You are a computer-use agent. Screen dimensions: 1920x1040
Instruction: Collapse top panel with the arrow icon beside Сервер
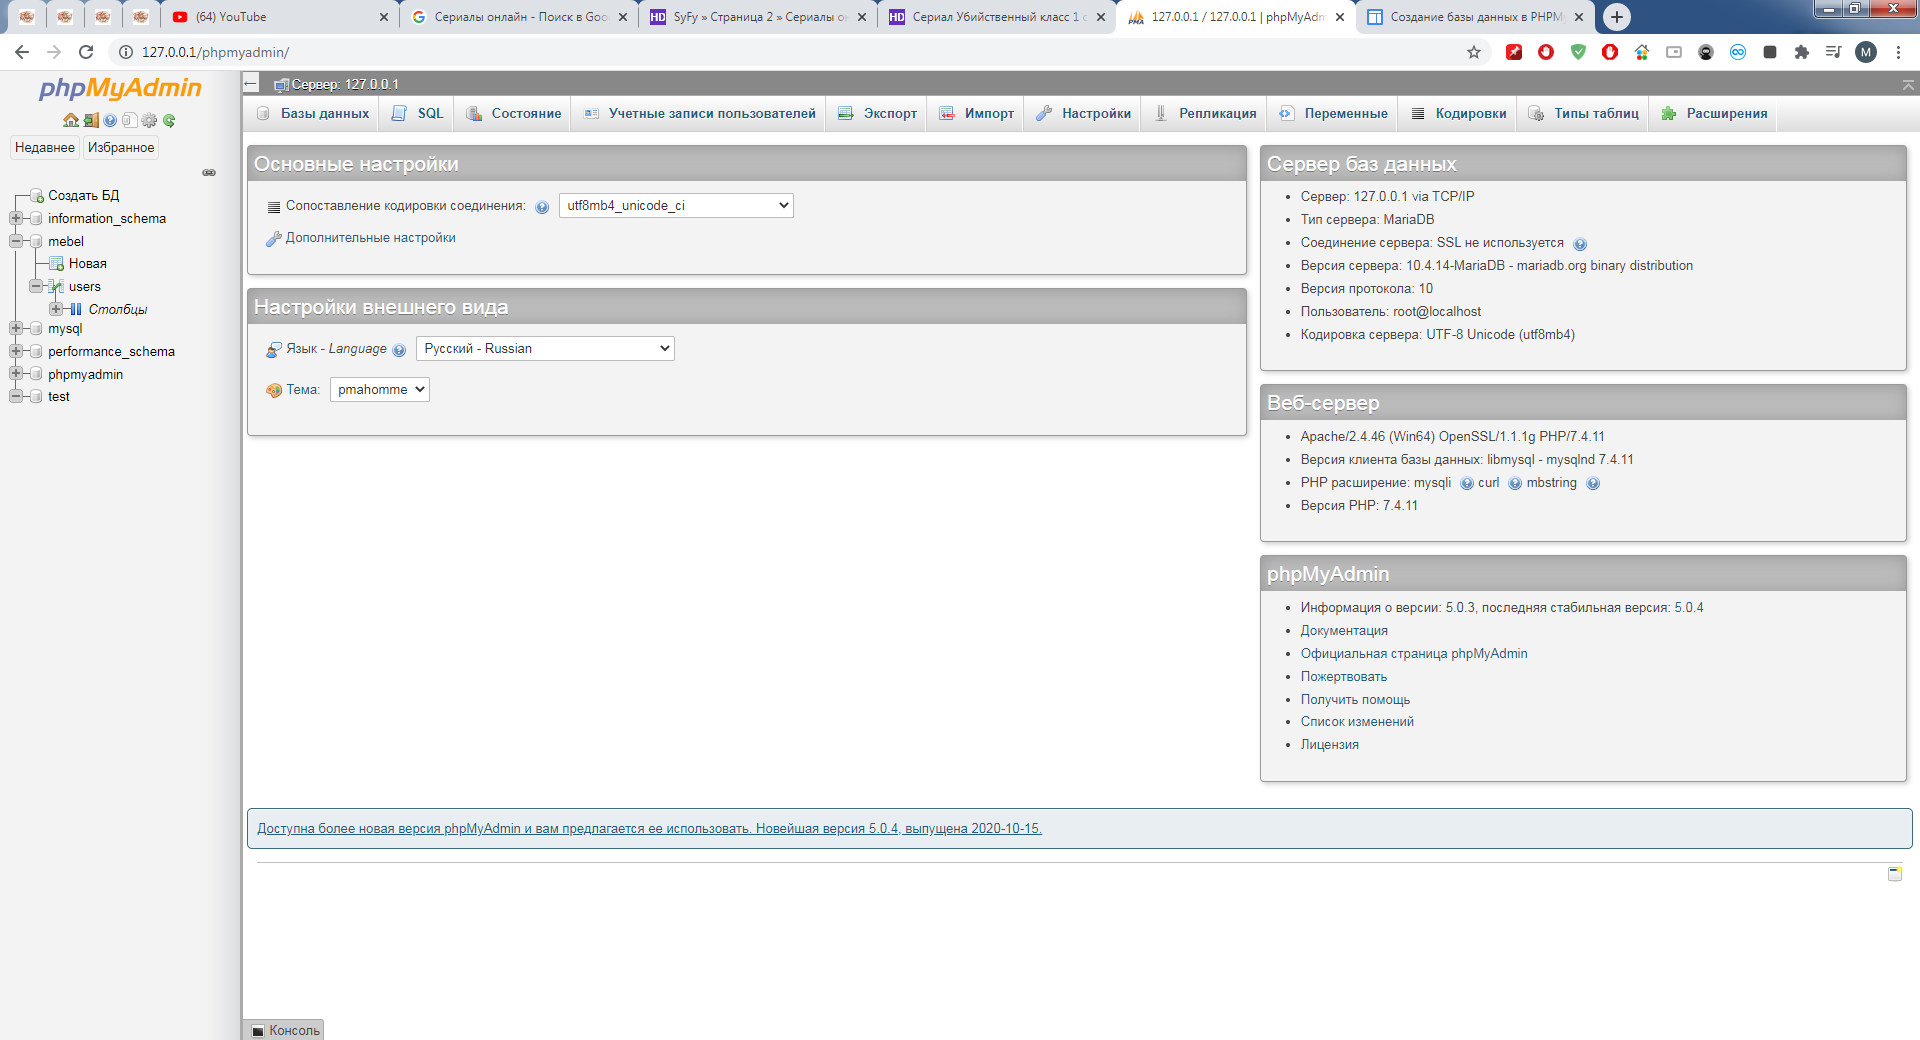coord(251,84)
